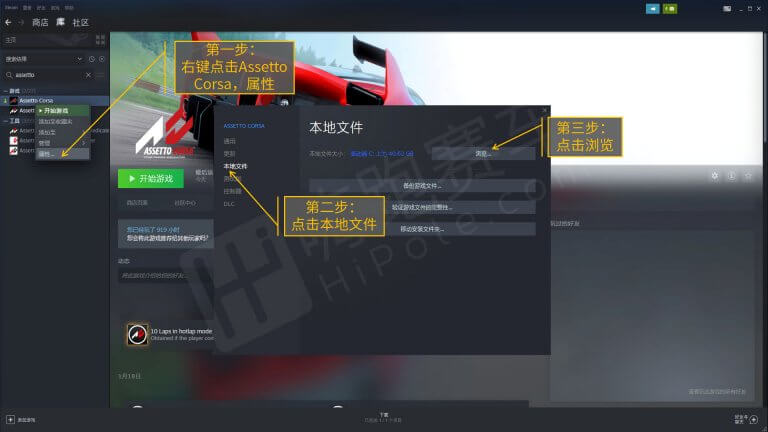Clear the assetto search text

[x=88, y=75]
